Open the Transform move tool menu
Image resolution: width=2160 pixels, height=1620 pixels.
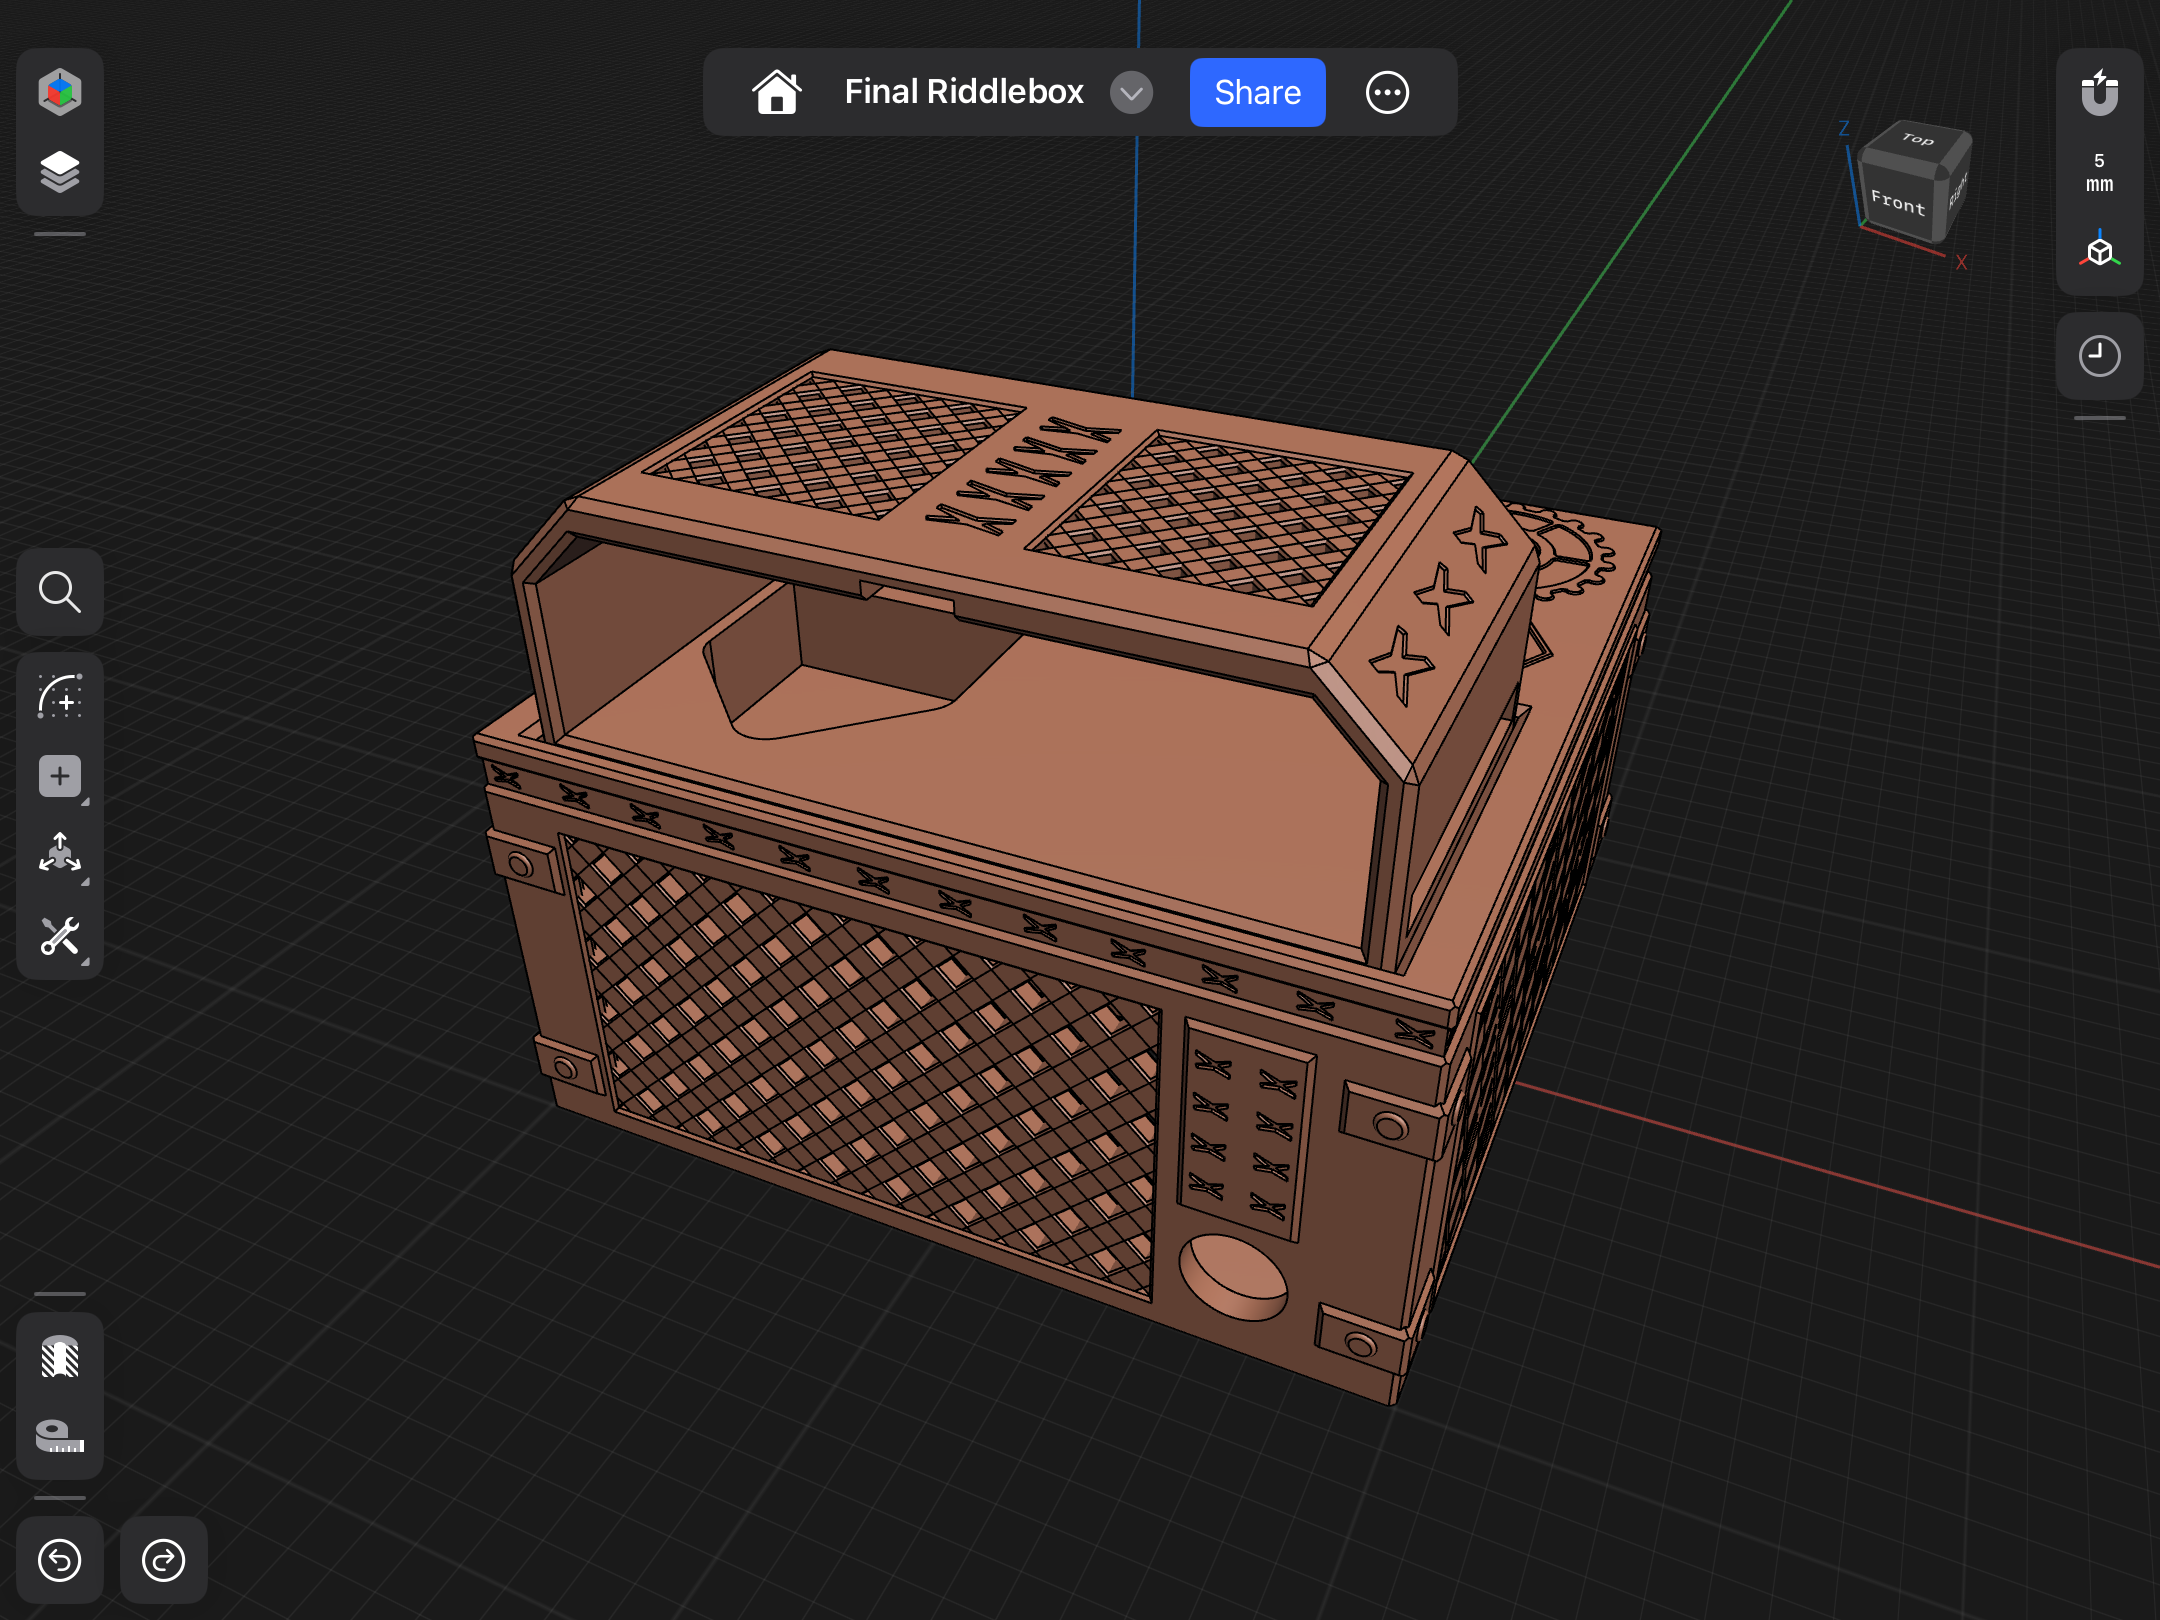point(60,854)
